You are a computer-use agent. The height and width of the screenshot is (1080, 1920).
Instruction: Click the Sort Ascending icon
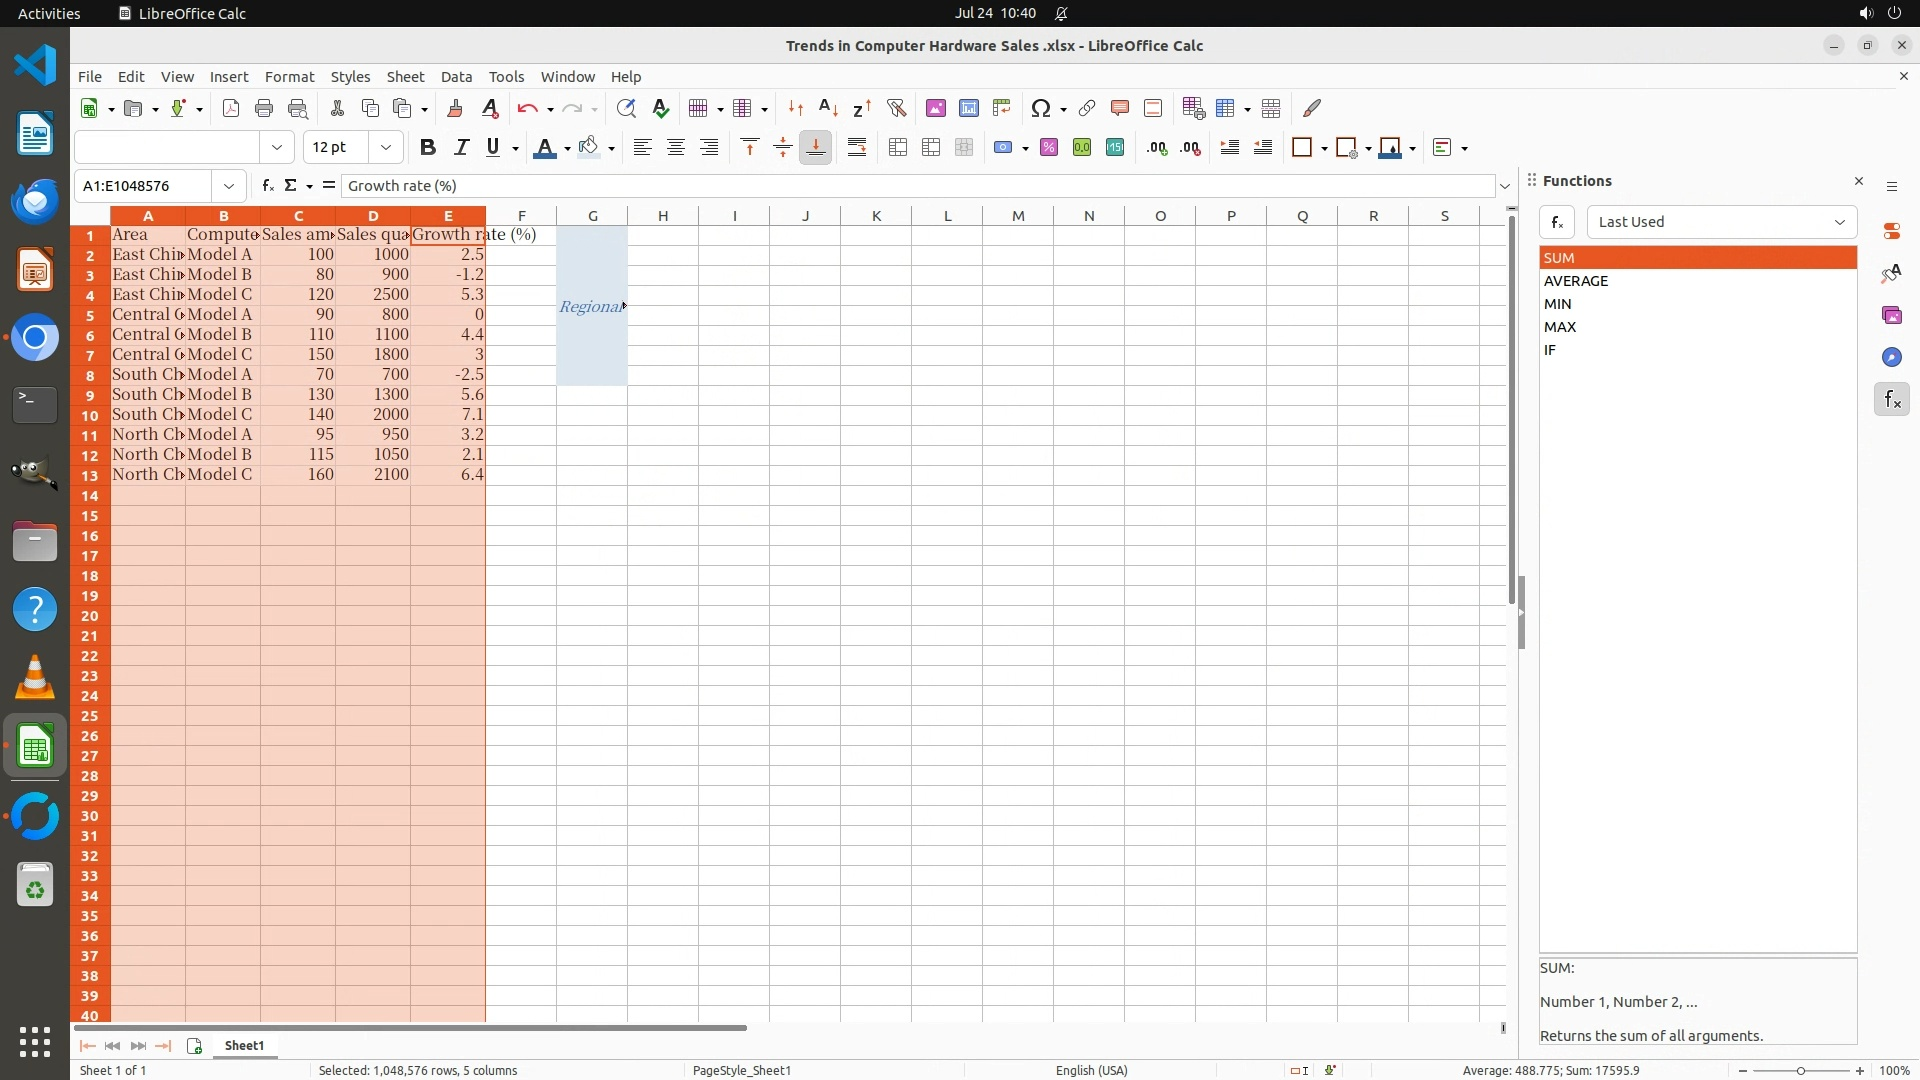[828, 109]
